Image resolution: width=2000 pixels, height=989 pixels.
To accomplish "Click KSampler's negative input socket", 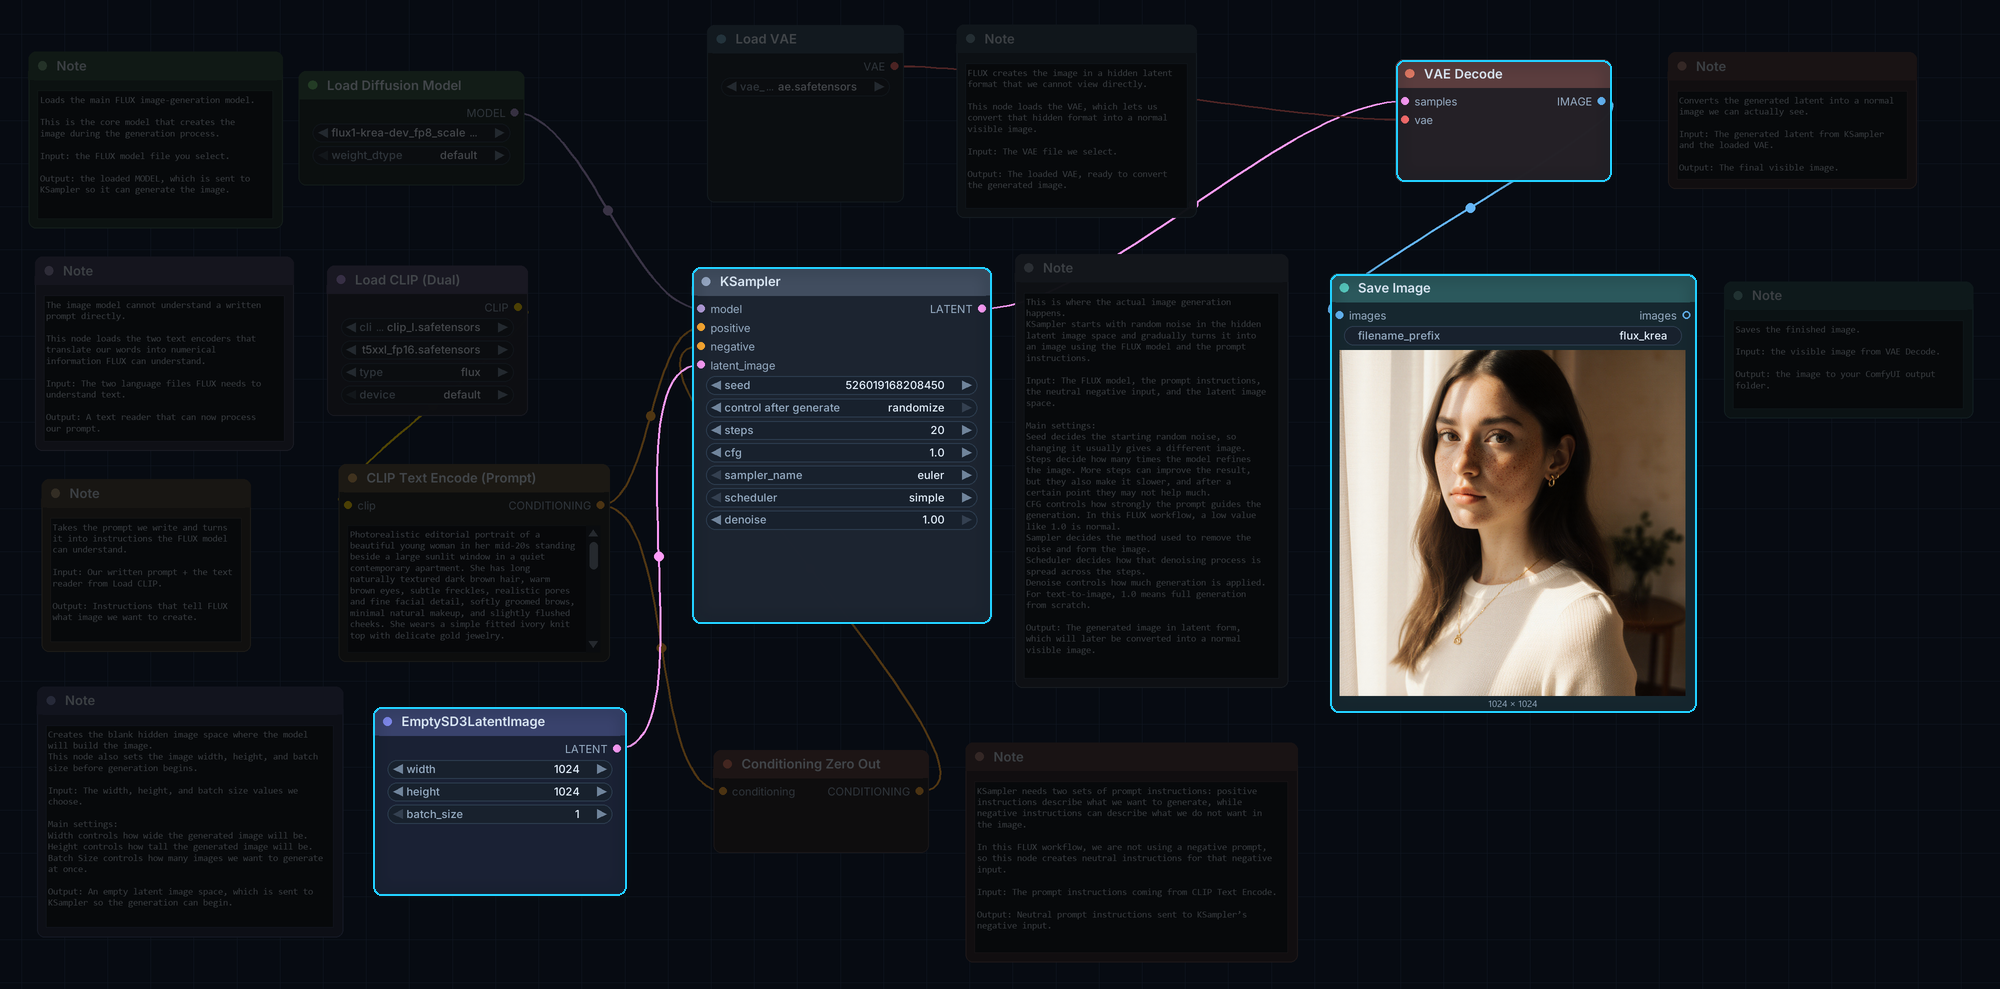I will tap(701, 347).
